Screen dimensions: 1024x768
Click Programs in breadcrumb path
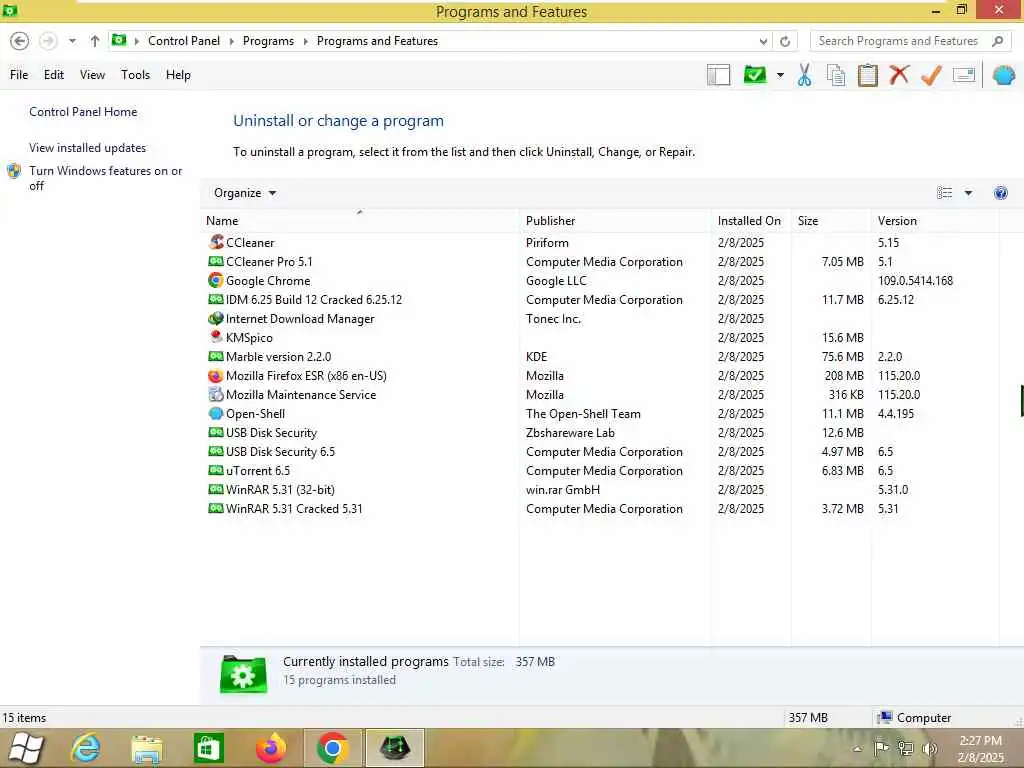(268, 41)
